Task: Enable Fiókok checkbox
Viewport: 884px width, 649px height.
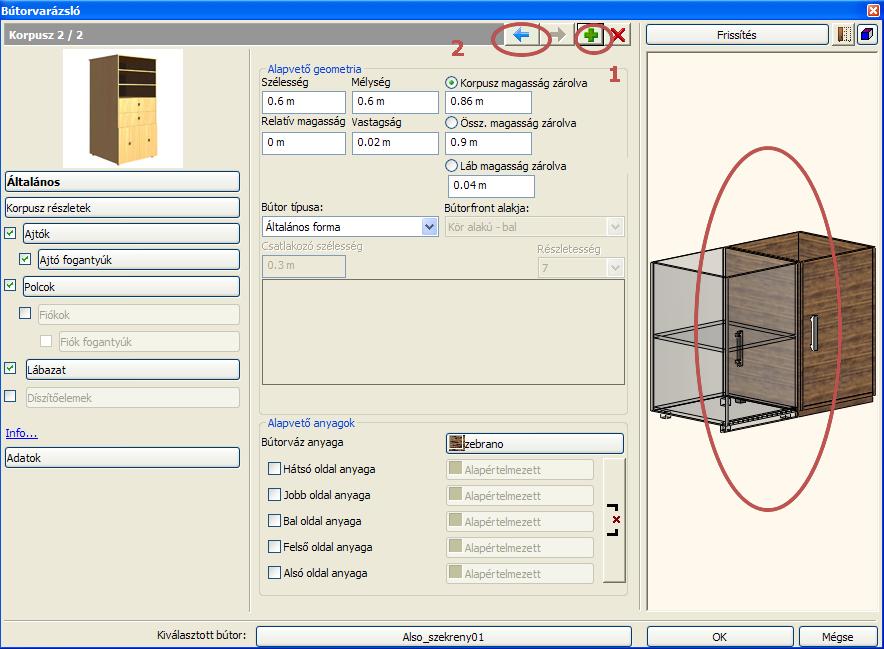Action: (x=25, y=313)
